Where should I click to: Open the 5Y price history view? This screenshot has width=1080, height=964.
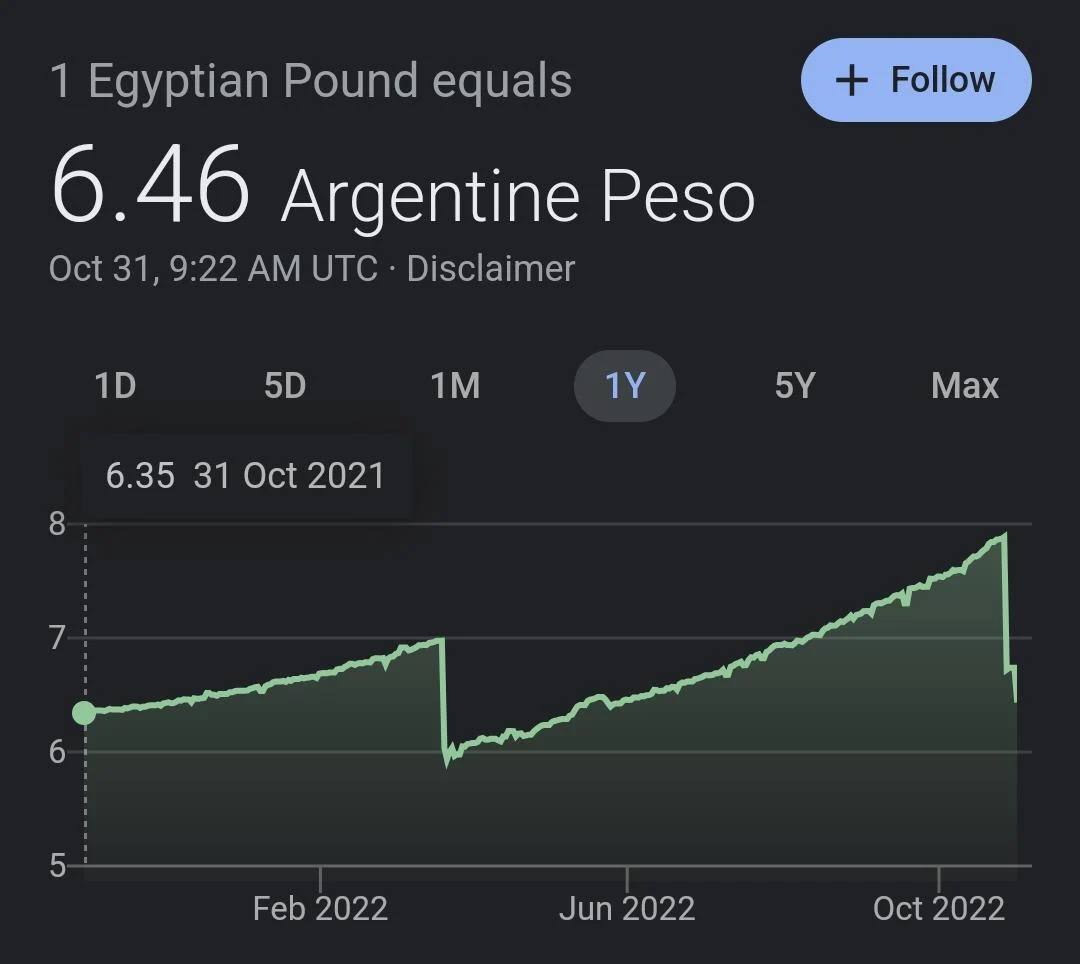pyautogui.click(x=794, y=386)
